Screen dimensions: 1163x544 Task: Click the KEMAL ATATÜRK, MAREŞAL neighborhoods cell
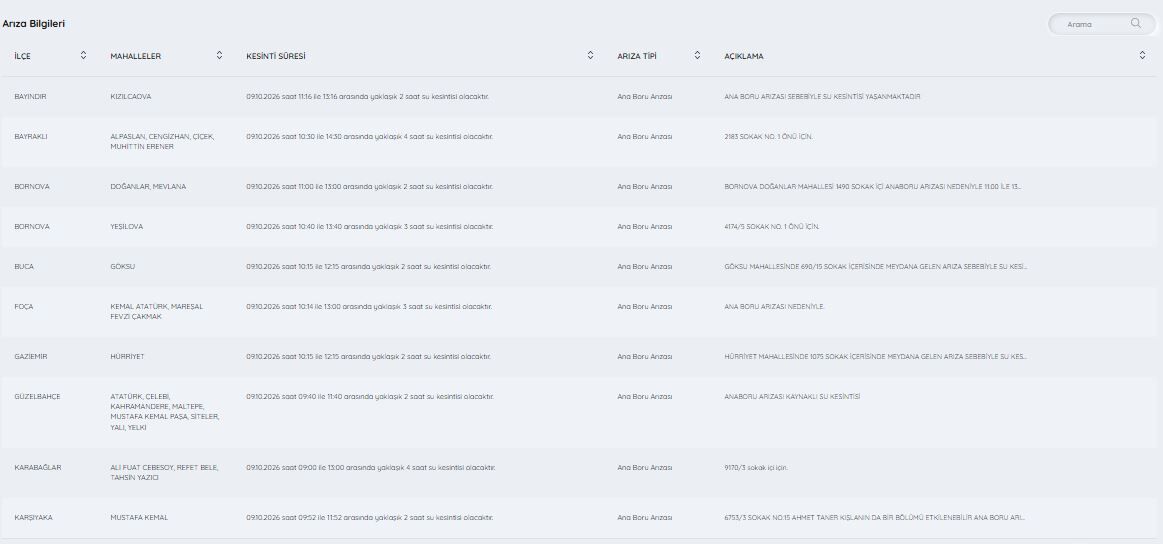(157, 312)
